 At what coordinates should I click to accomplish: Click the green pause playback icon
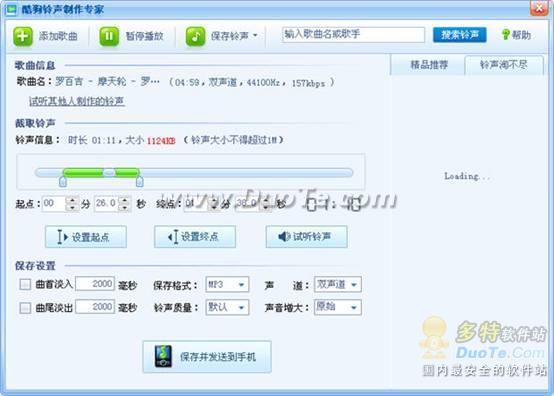coord(109,36)
